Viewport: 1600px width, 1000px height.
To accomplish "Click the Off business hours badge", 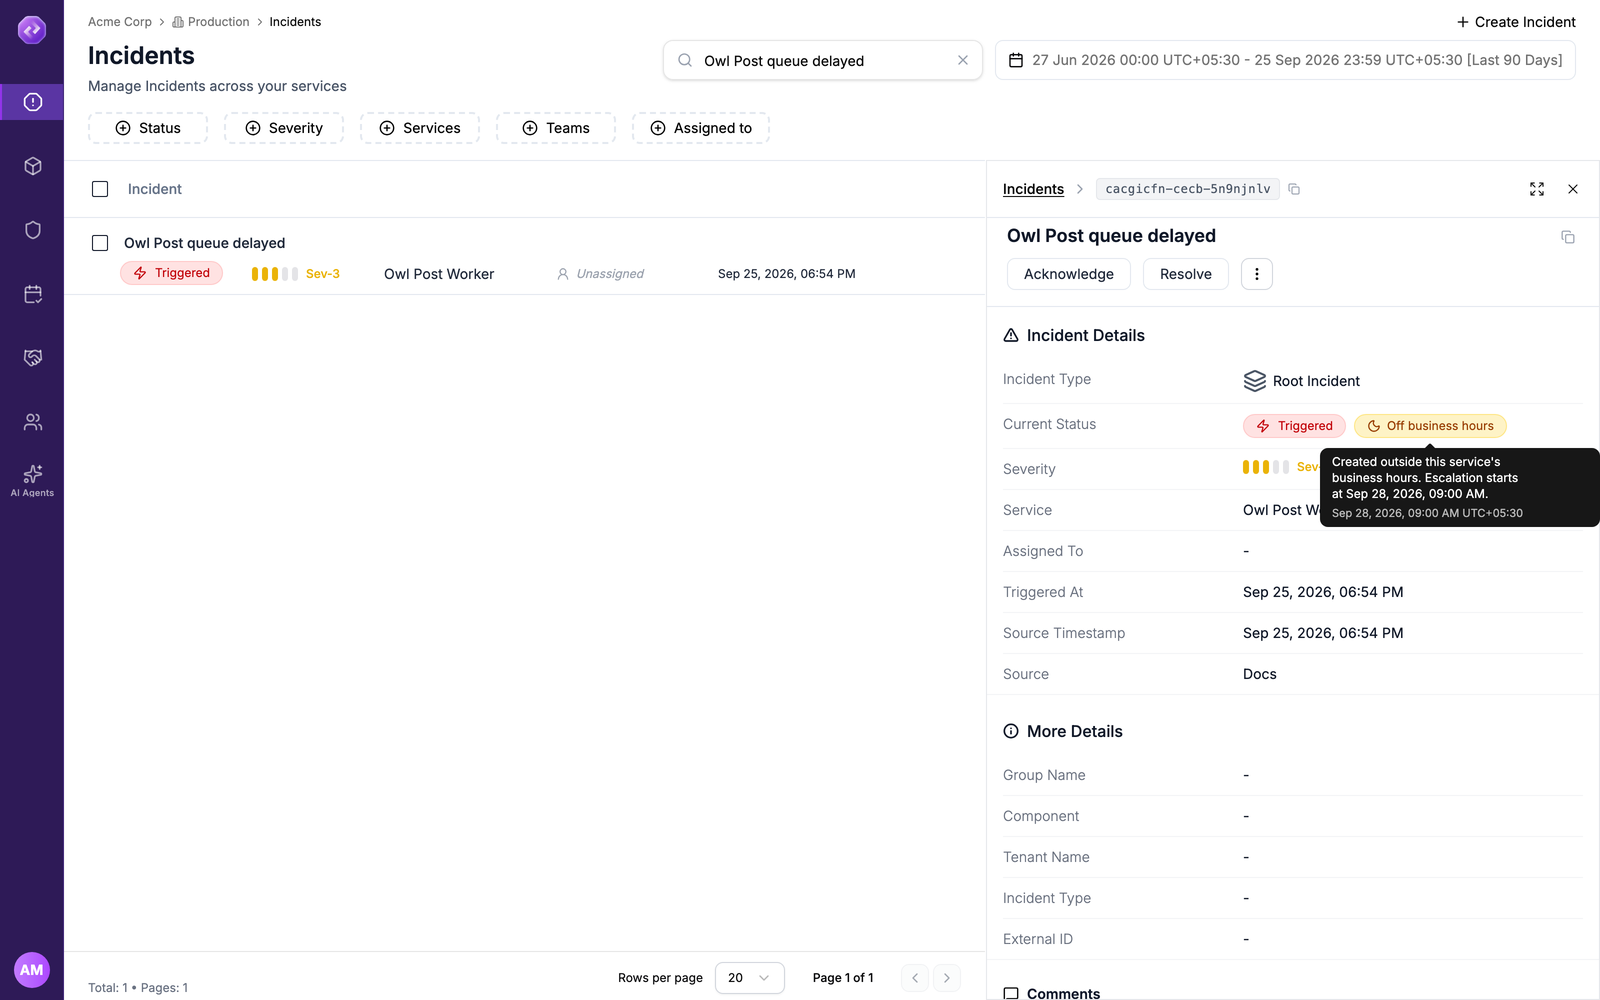I will [1430, 426].
